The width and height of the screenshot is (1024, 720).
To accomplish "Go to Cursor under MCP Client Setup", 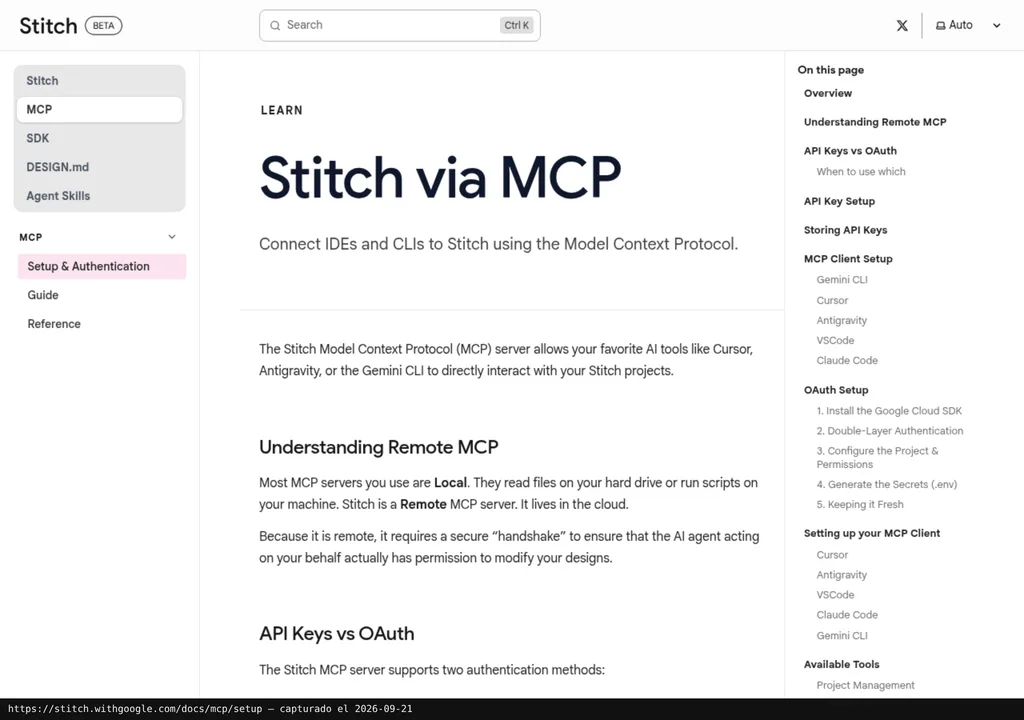I will point(832,300).
